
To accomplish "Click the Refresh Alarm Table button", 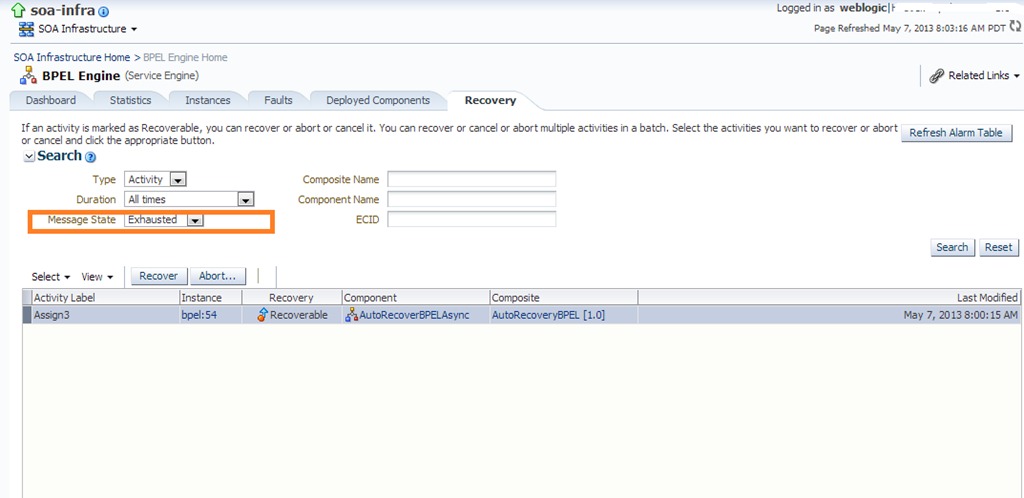I will point(955,133).
